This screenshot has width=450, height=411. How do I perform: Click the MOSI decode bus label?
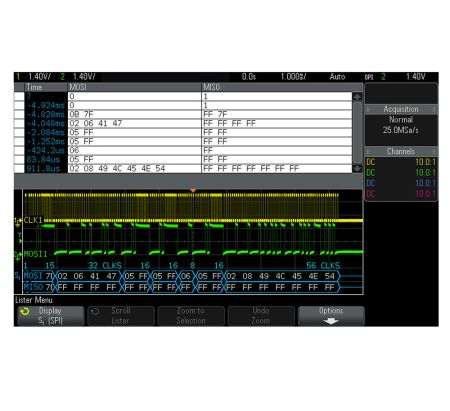point(33,276)
